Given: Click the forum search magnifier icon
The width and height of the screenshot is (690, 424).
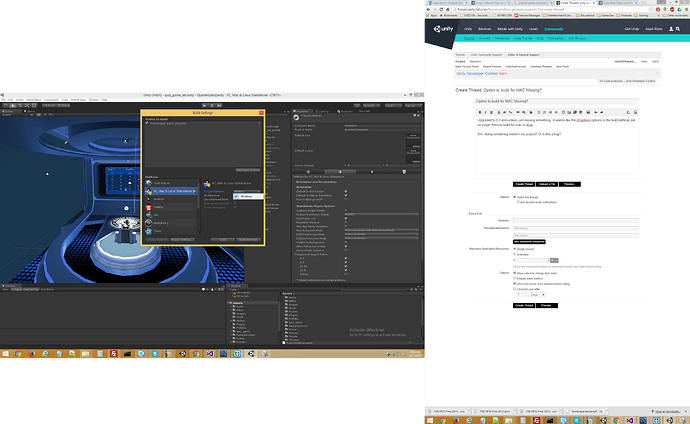Looking at the screenshot, I should coord(678,29).
